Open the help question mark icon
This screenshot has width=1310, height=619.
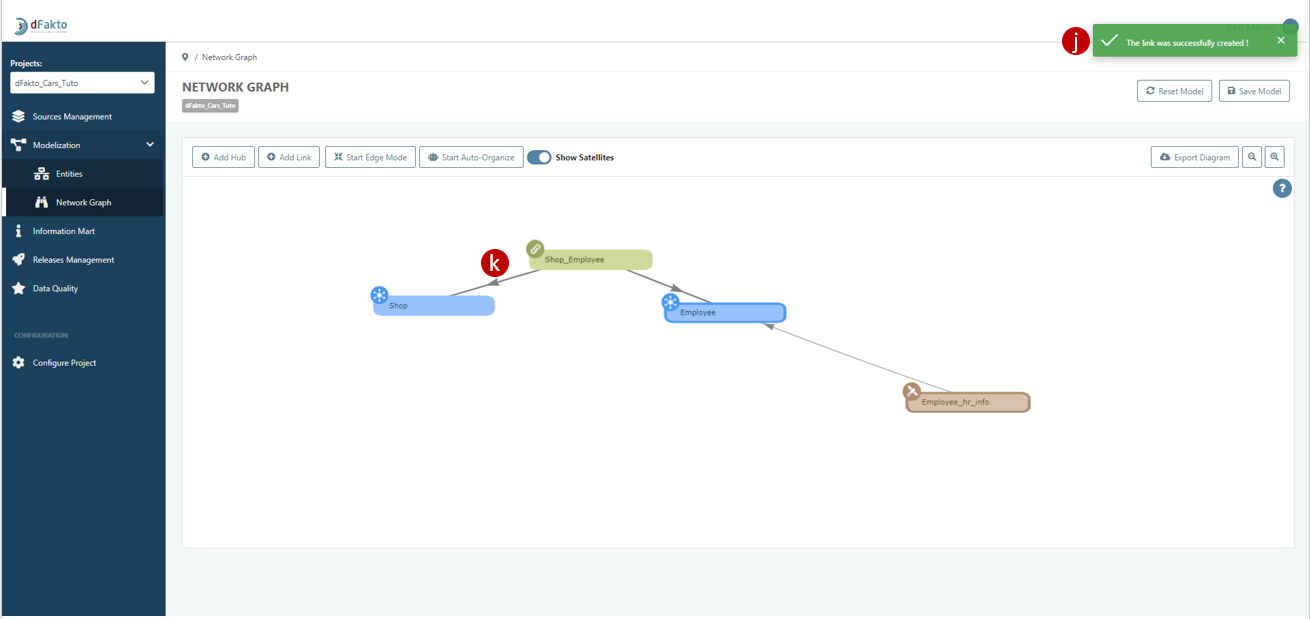pyautogui.click(x=1282, y=188)
